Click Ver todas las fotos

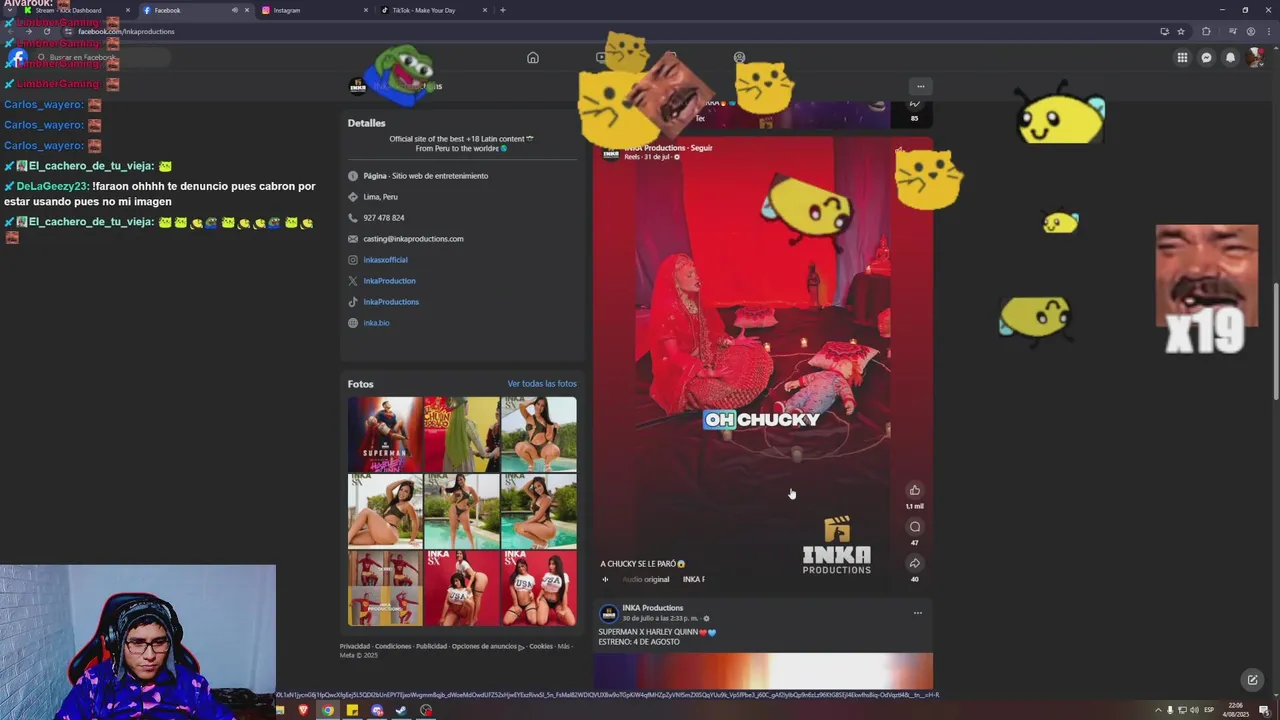click(x=542, y=384)
